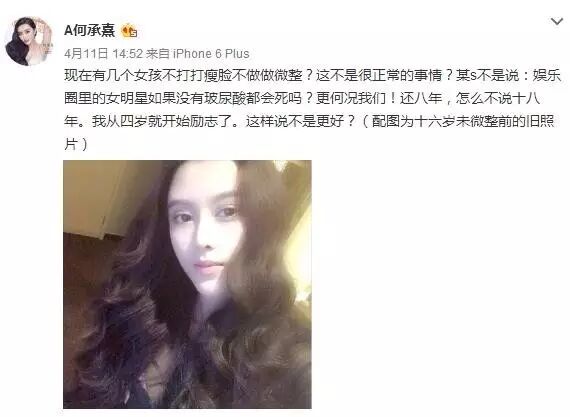
Task: Click the woman's face in the posted photo
Action: 204,233
